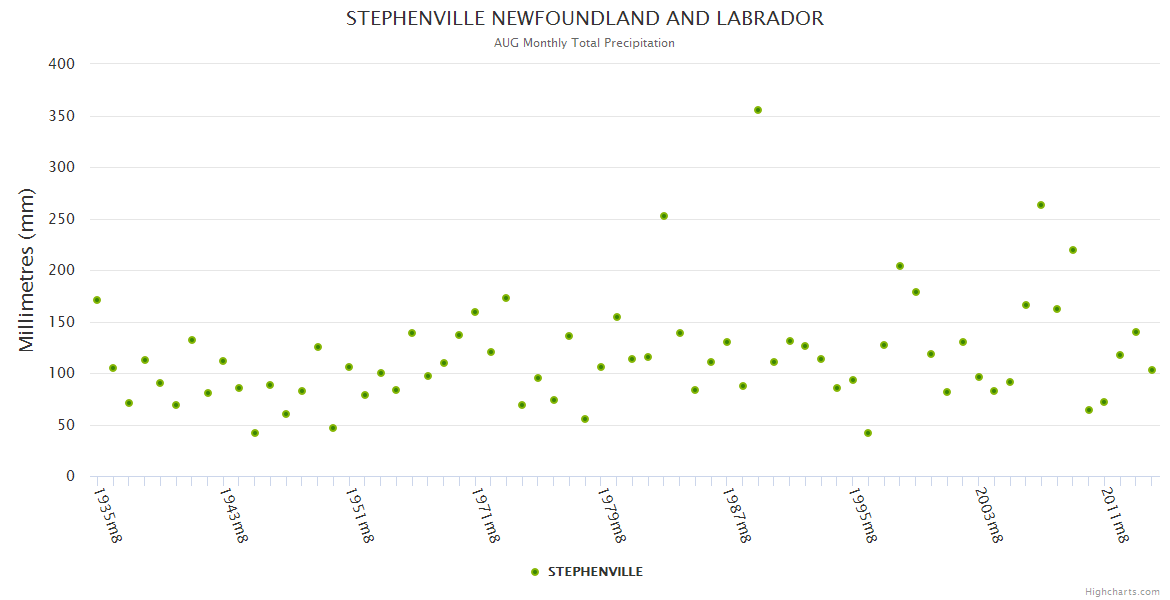Click the data point near 220 mm

1073,250
